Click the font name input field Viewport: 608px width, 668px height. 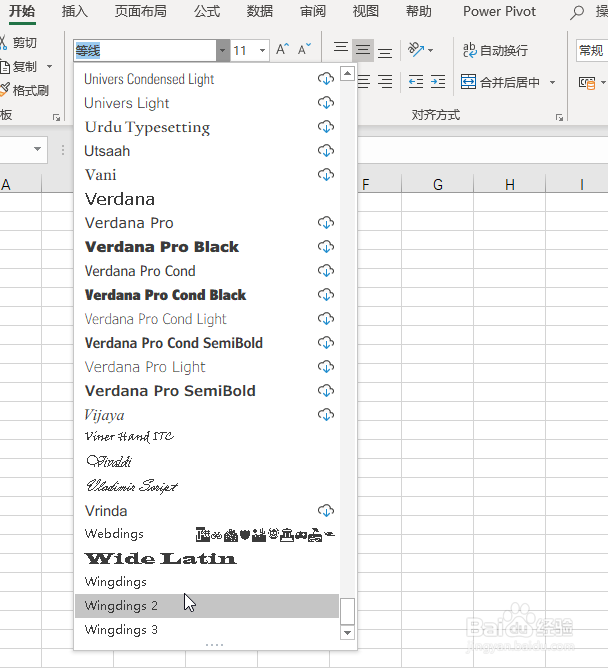pyautogui.click(x=145, y=51)
